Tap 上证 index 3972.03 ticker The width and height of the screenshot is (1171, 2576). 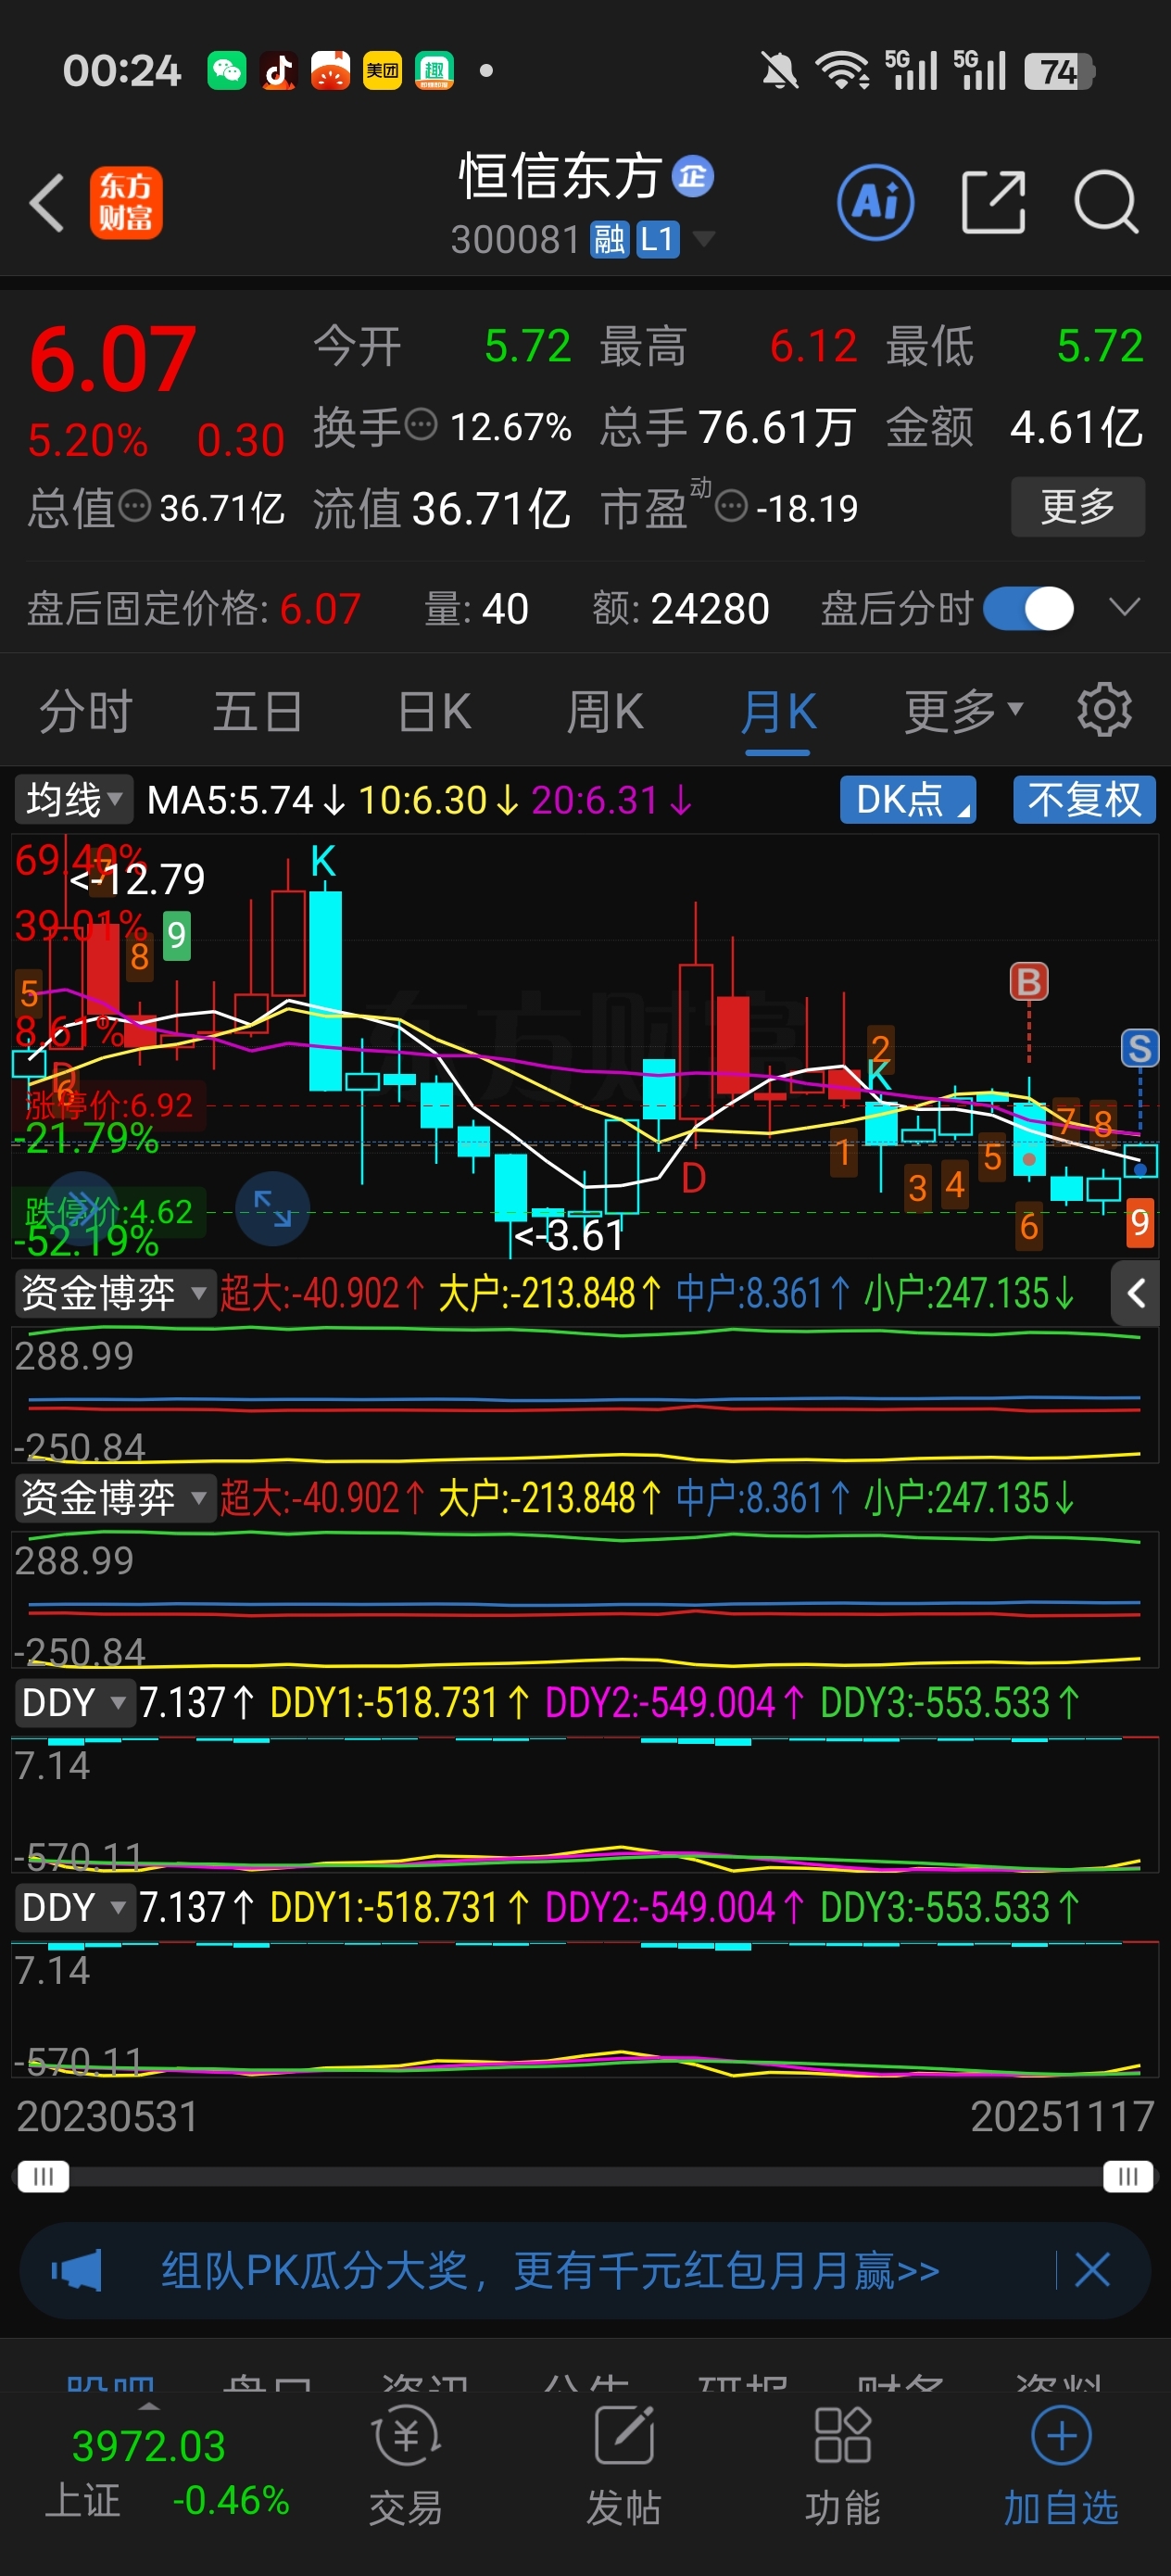click(167, 2472)
